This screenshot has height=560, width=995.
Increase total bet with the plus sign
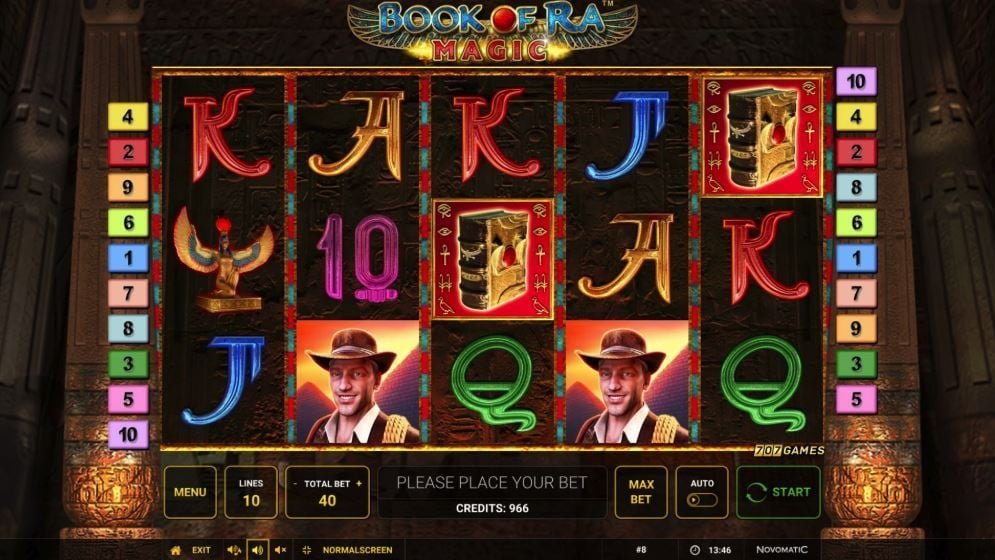359,484
